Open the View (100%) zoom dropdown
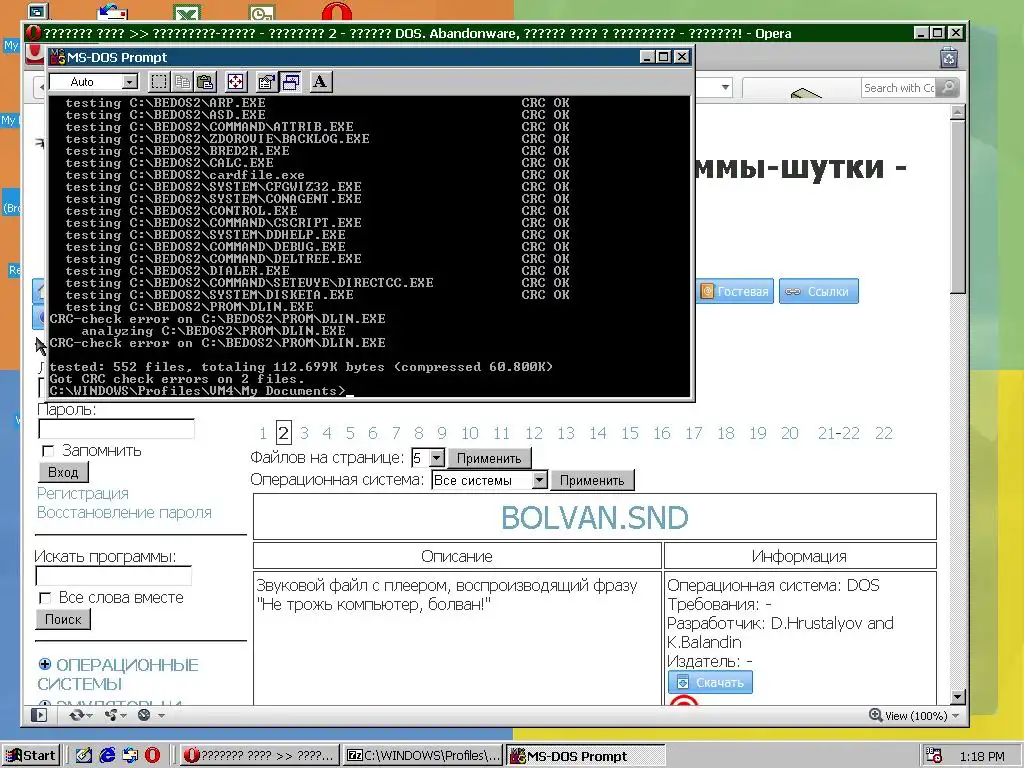Screen dimensions: 1024x768 coord(955,716)
